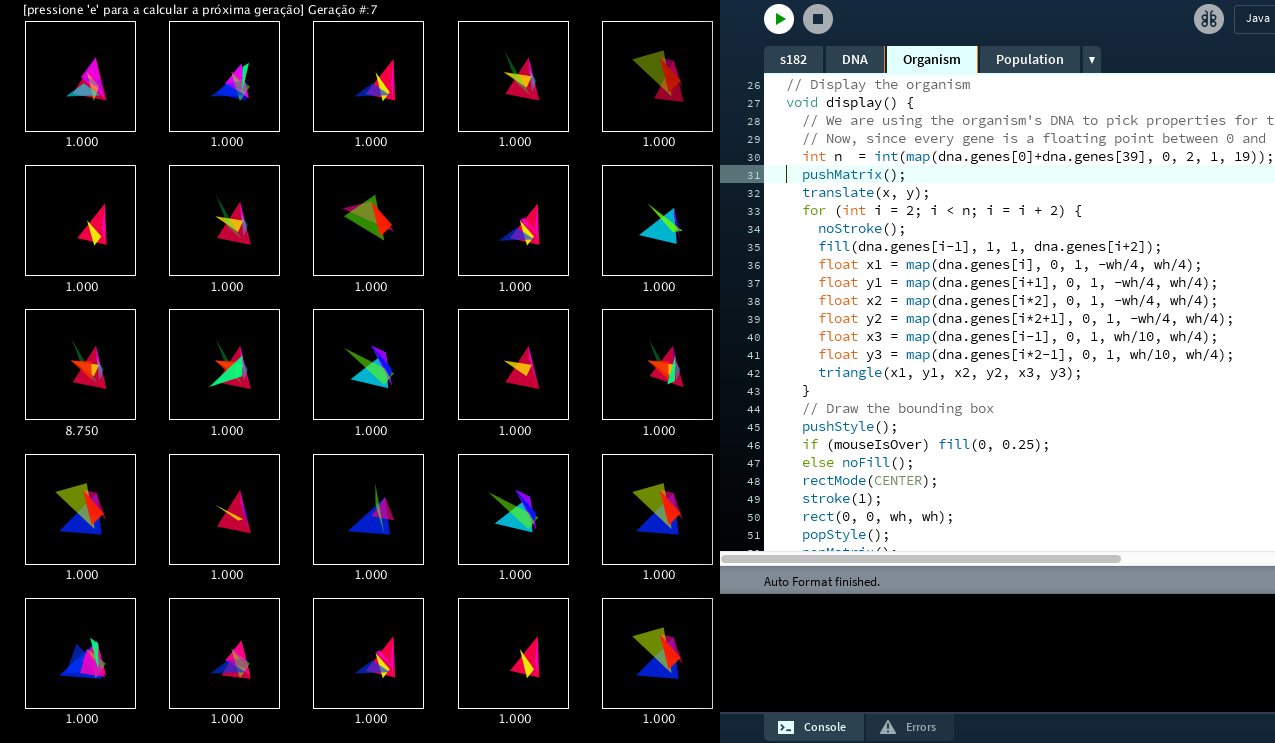Open the Console panel
The image size is (1275, 743).
tap(813, 727)
